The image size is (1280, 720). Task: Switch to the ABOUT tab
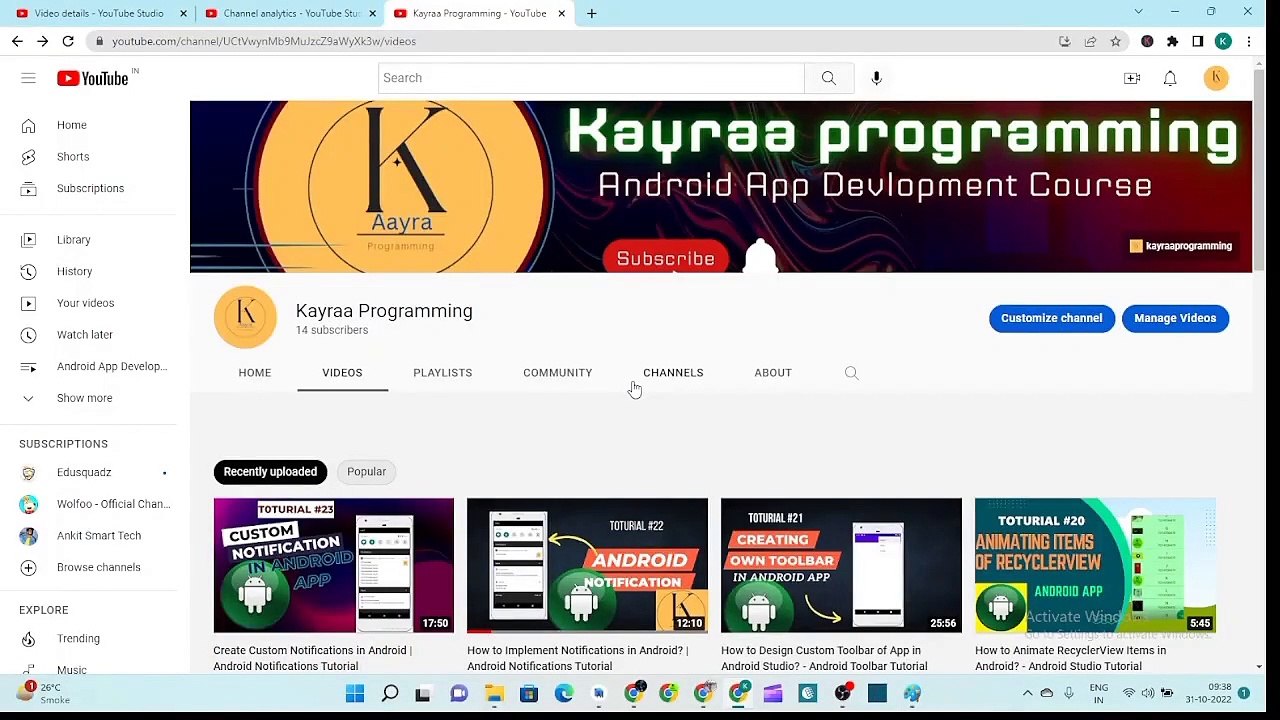[773, 373]
